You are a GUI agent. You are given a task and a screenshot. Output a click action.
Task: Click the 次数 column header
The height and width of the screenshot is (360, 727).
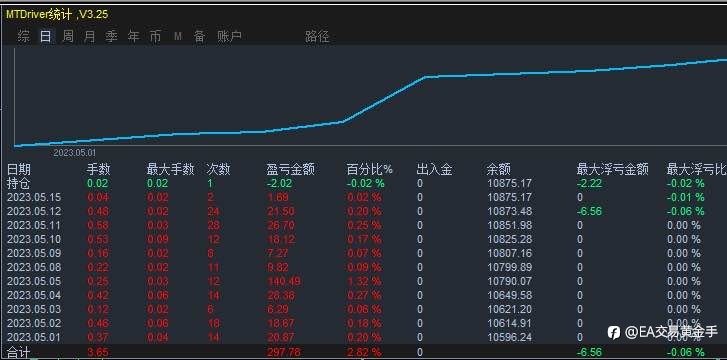point(218,169)
